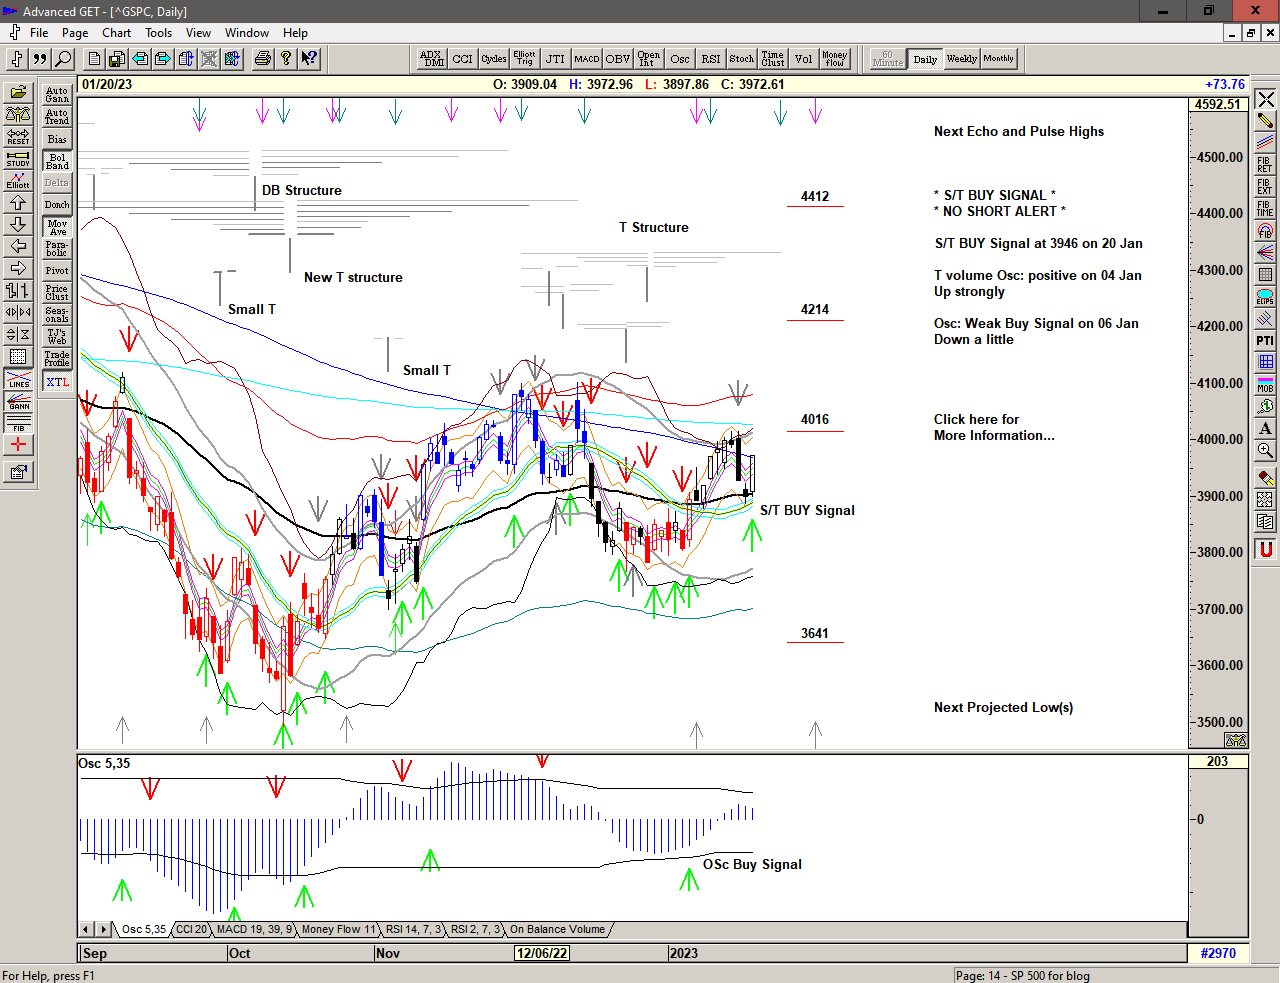Open the FIB RET retracement tool
Image resolution: width=1280 pixels, height=983 pixels.
click(1265, 165)
